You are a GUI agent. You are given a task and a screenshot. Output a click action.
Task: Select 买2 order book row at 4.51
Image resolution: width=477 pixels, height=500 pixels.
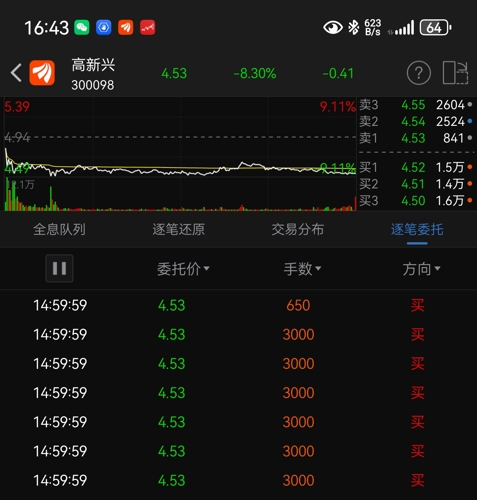click(x=416, y=184)
